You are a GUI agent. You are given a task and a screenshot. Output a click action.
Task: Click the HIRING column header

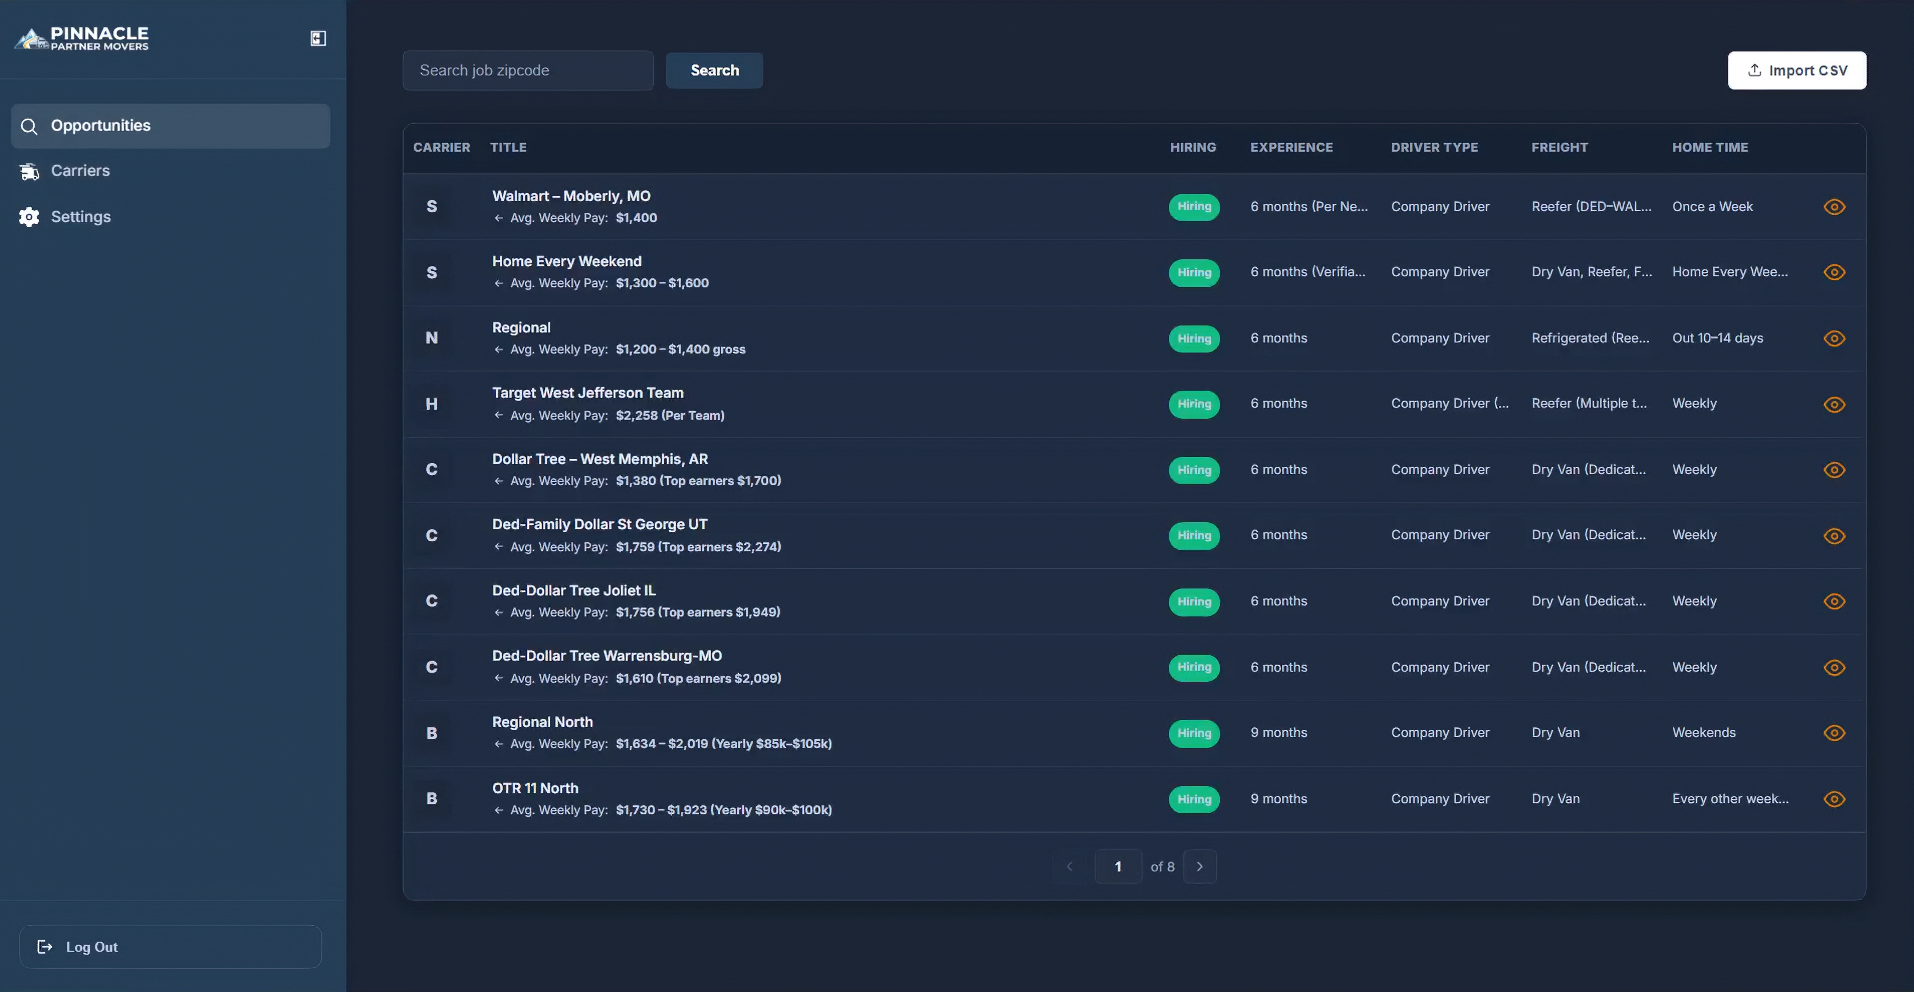click(1193, 147)
